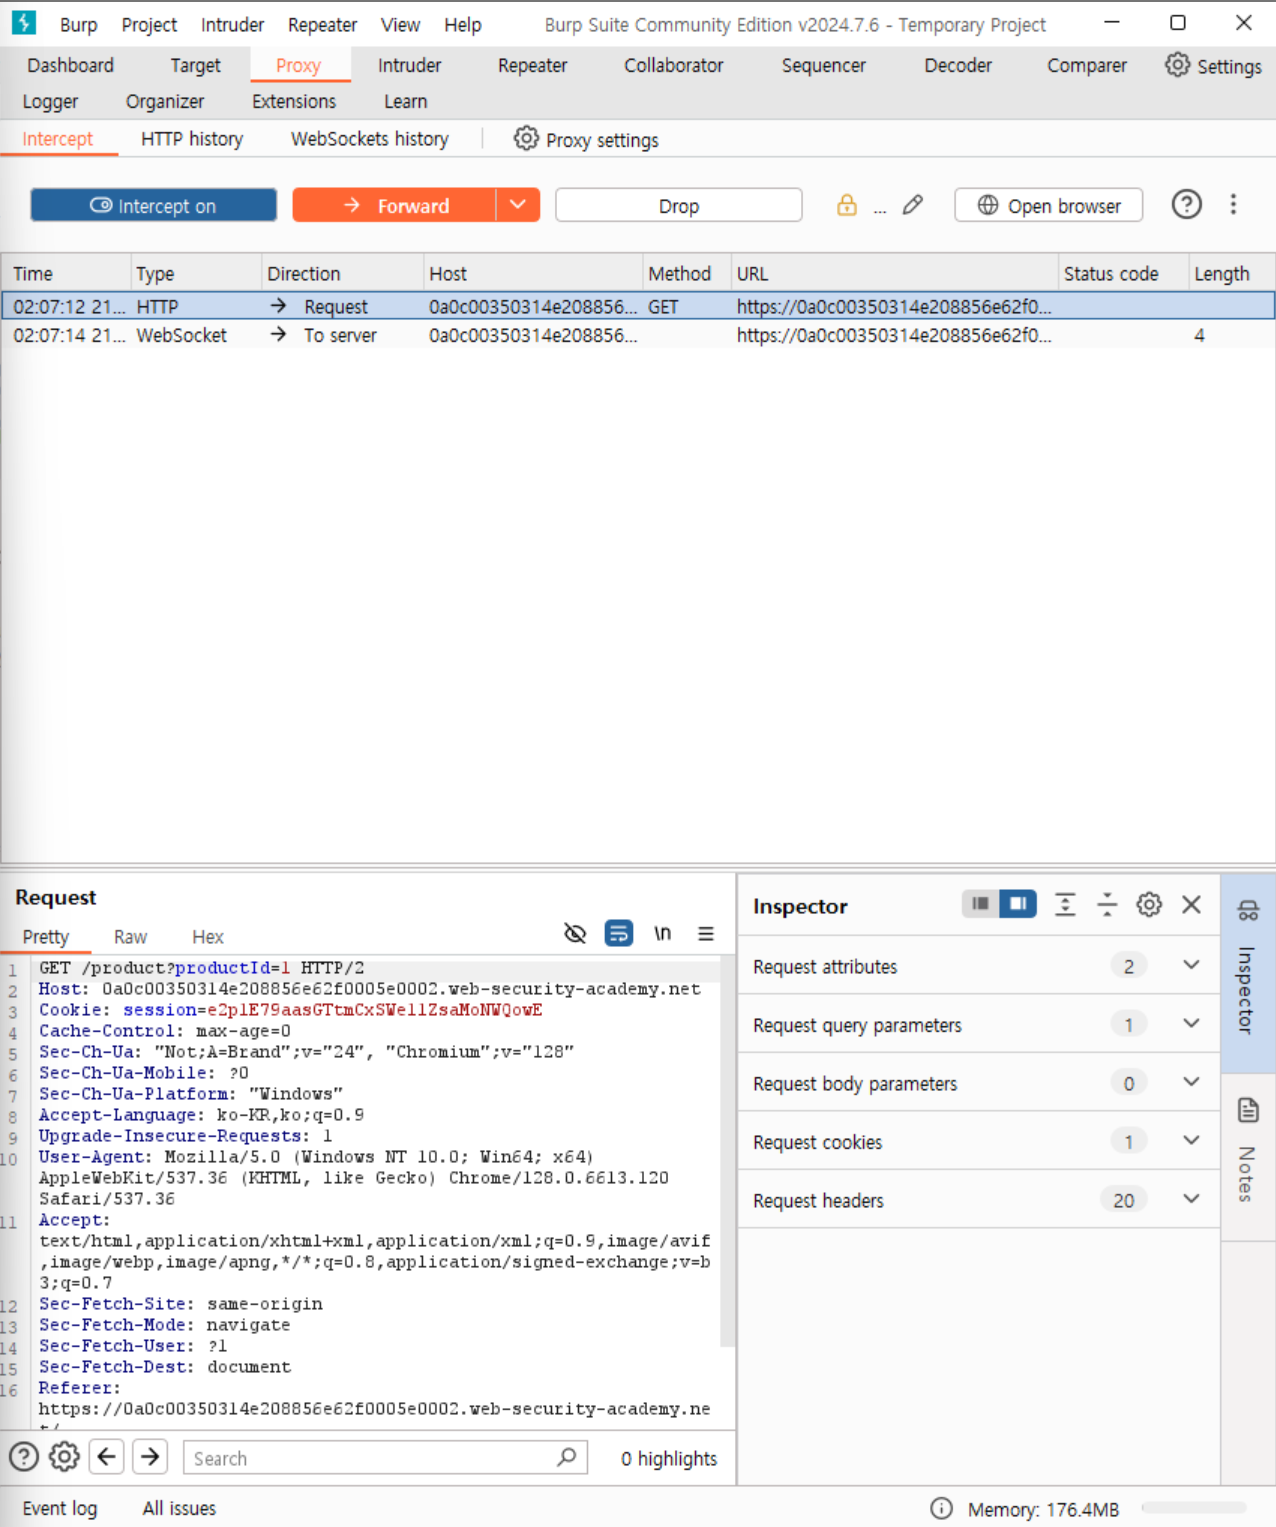Open the Event log
1276x1527 pixels.
click(x=60, y=1508)
